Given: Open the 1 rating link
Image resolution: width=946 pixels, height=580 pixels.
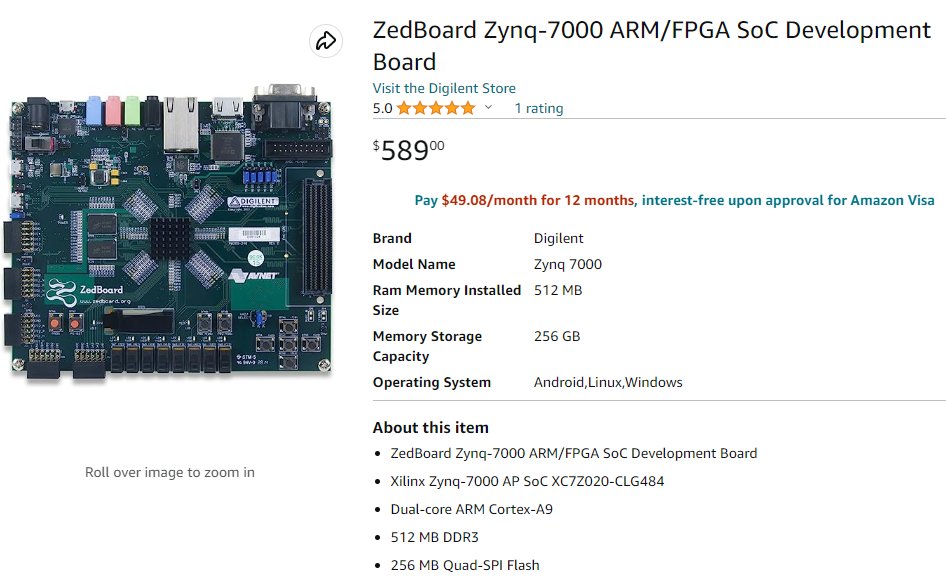Looking at the screenshot, I should pos(538,108).
